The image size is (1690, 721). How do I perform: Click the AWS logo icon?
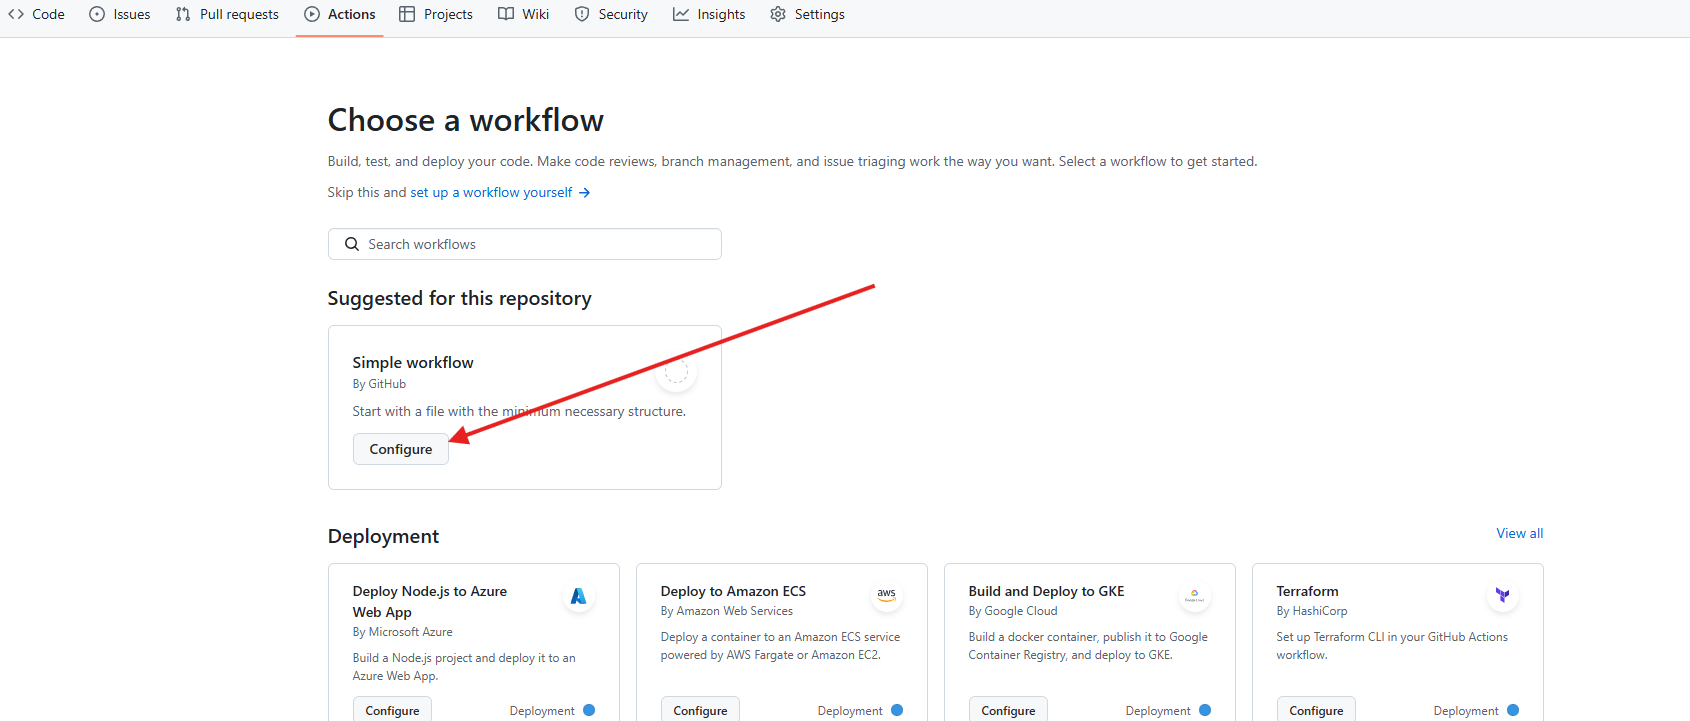click(886, 596)
